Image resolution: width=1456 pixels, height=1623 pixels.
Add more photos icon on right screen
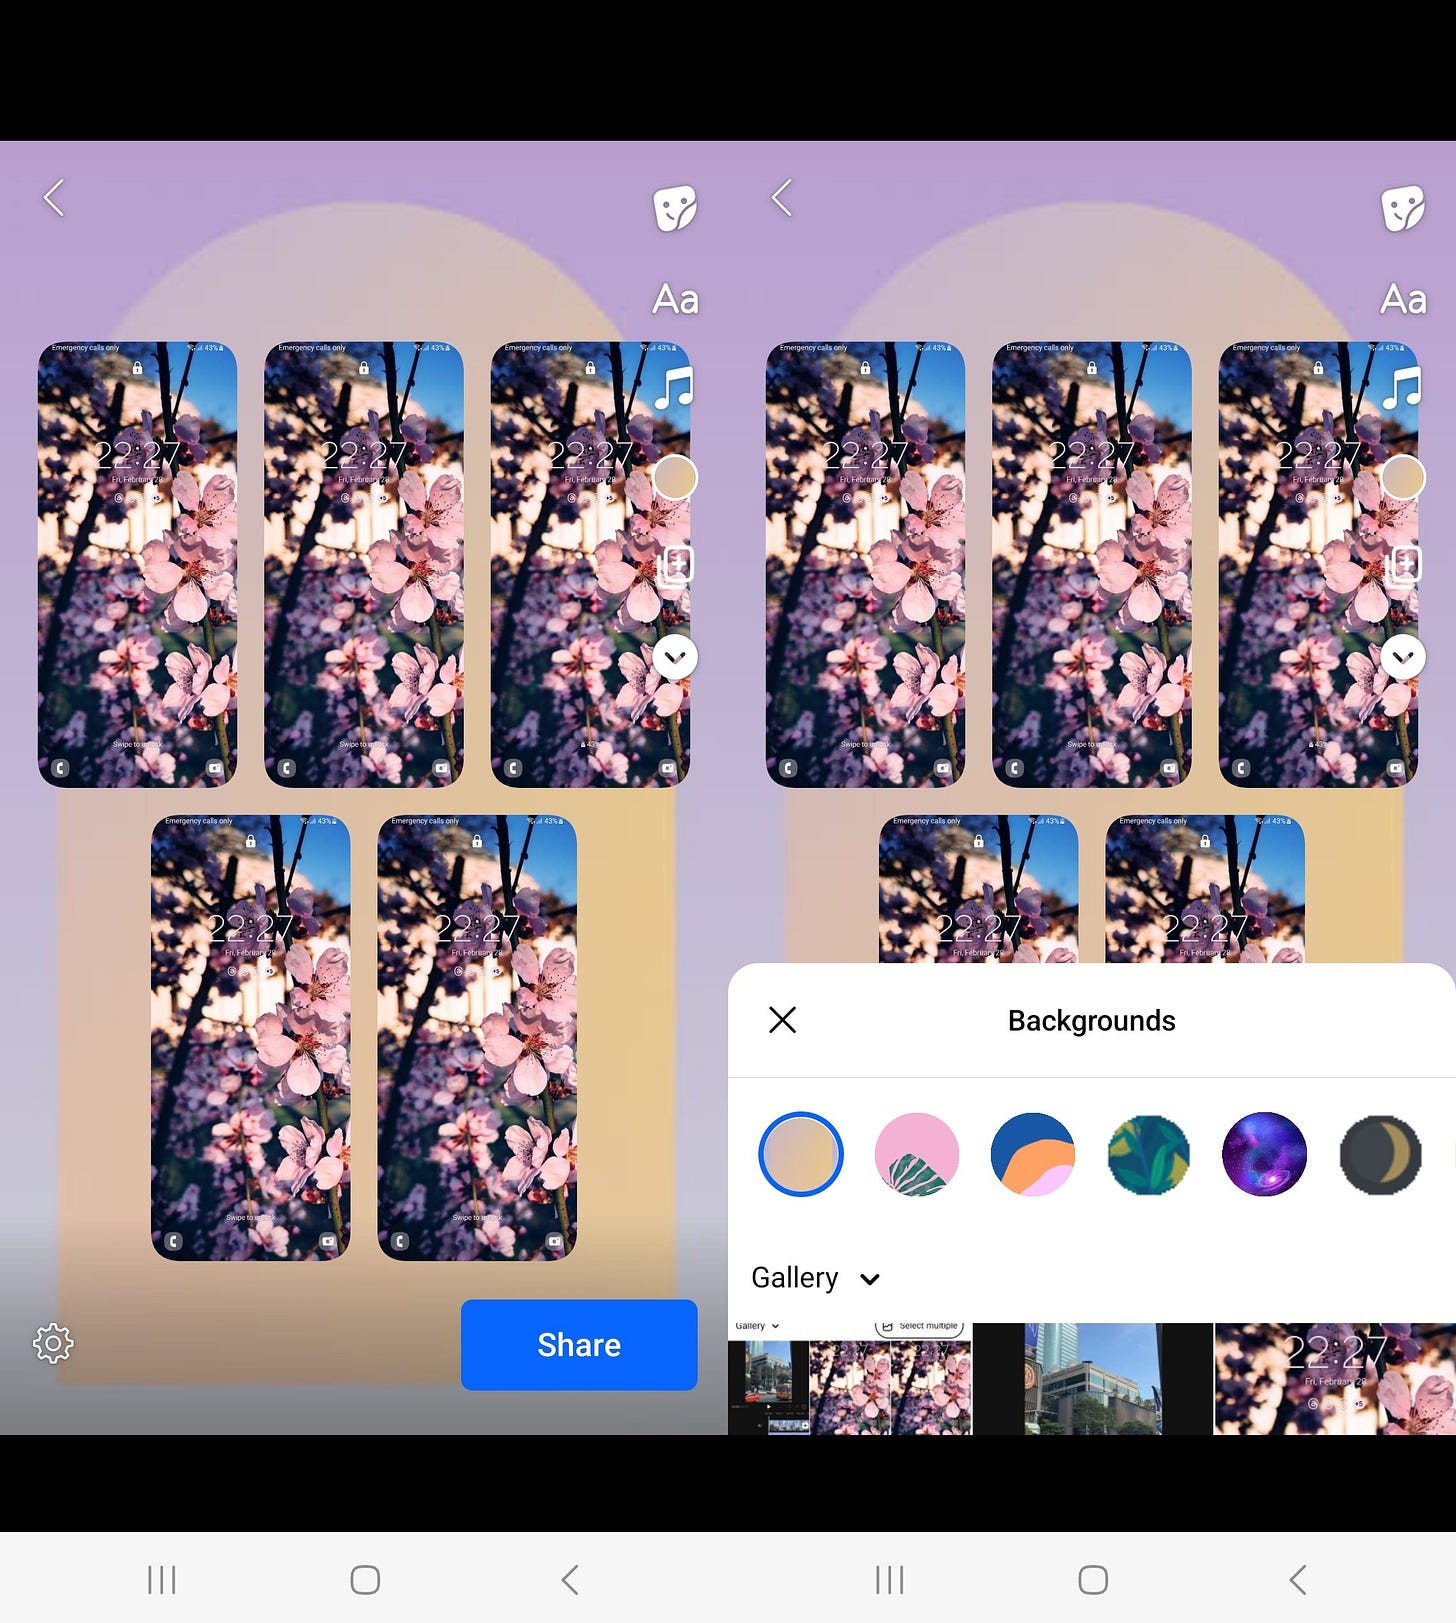[x=1404, y=566]
